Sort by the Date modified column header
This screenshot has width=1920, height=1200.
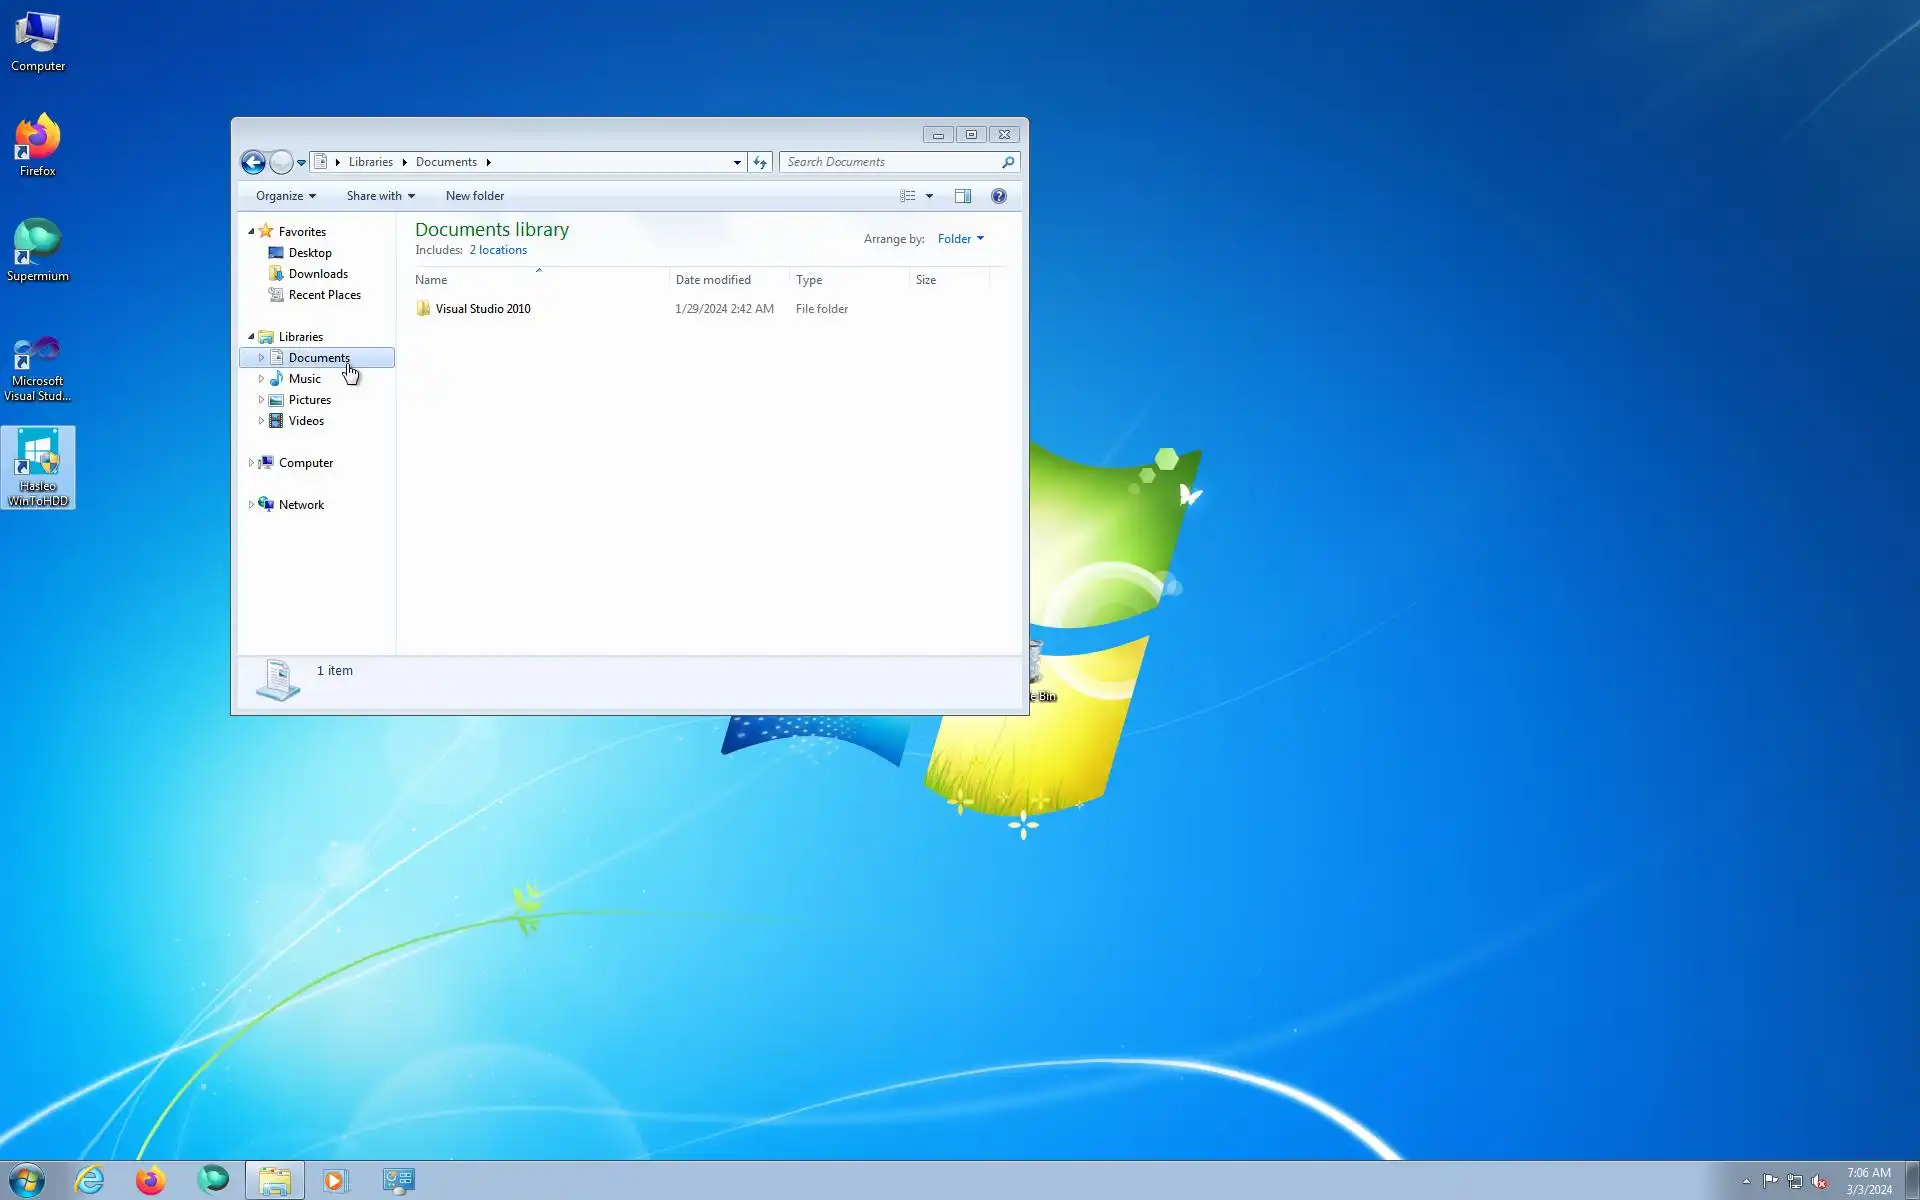pos(713,280)
